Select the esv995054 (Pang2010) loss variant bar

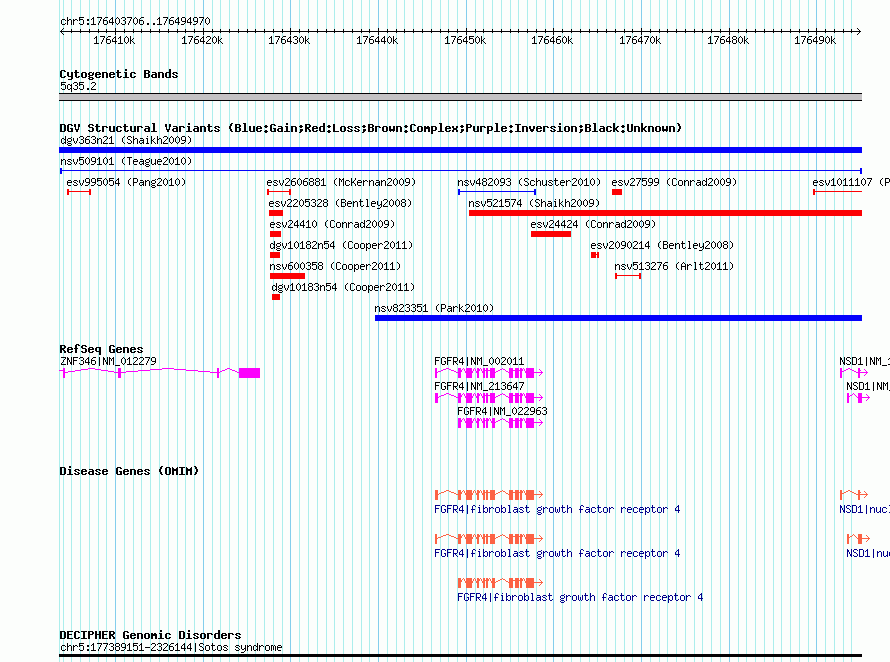coord(79,192)
